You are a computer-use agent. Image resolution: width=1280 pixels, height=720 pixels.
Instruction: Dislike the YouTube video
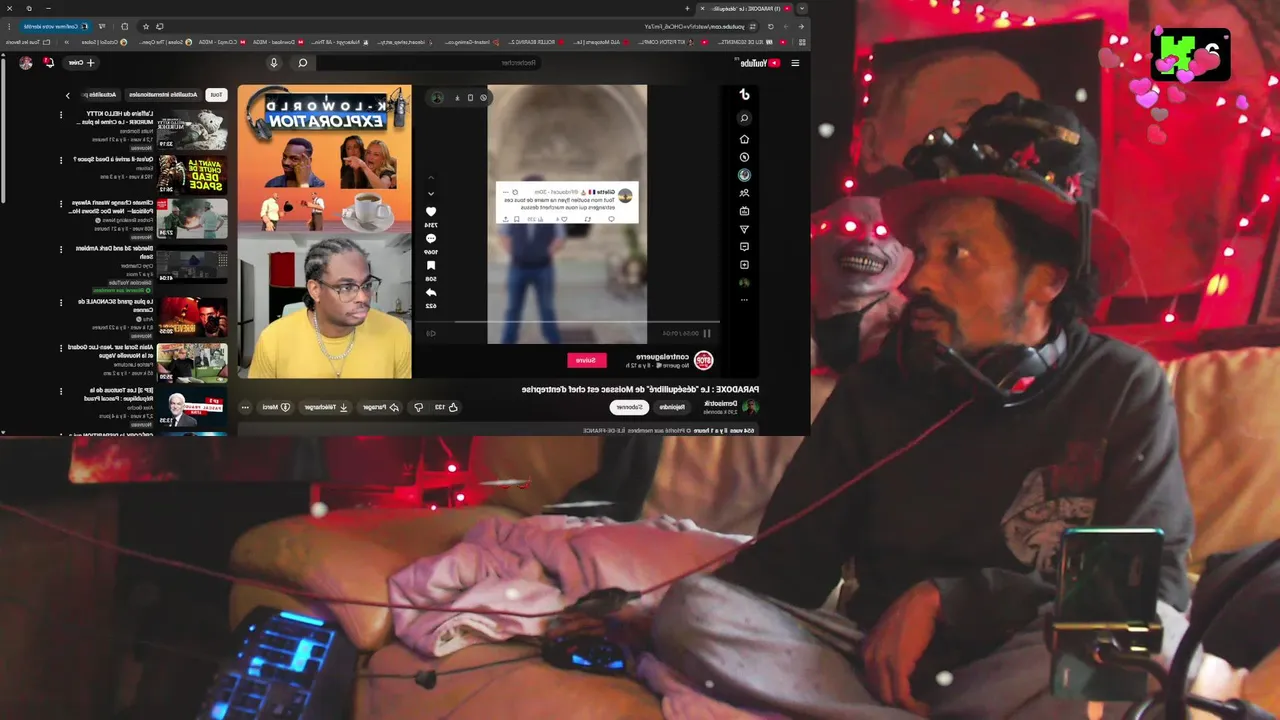419,407
